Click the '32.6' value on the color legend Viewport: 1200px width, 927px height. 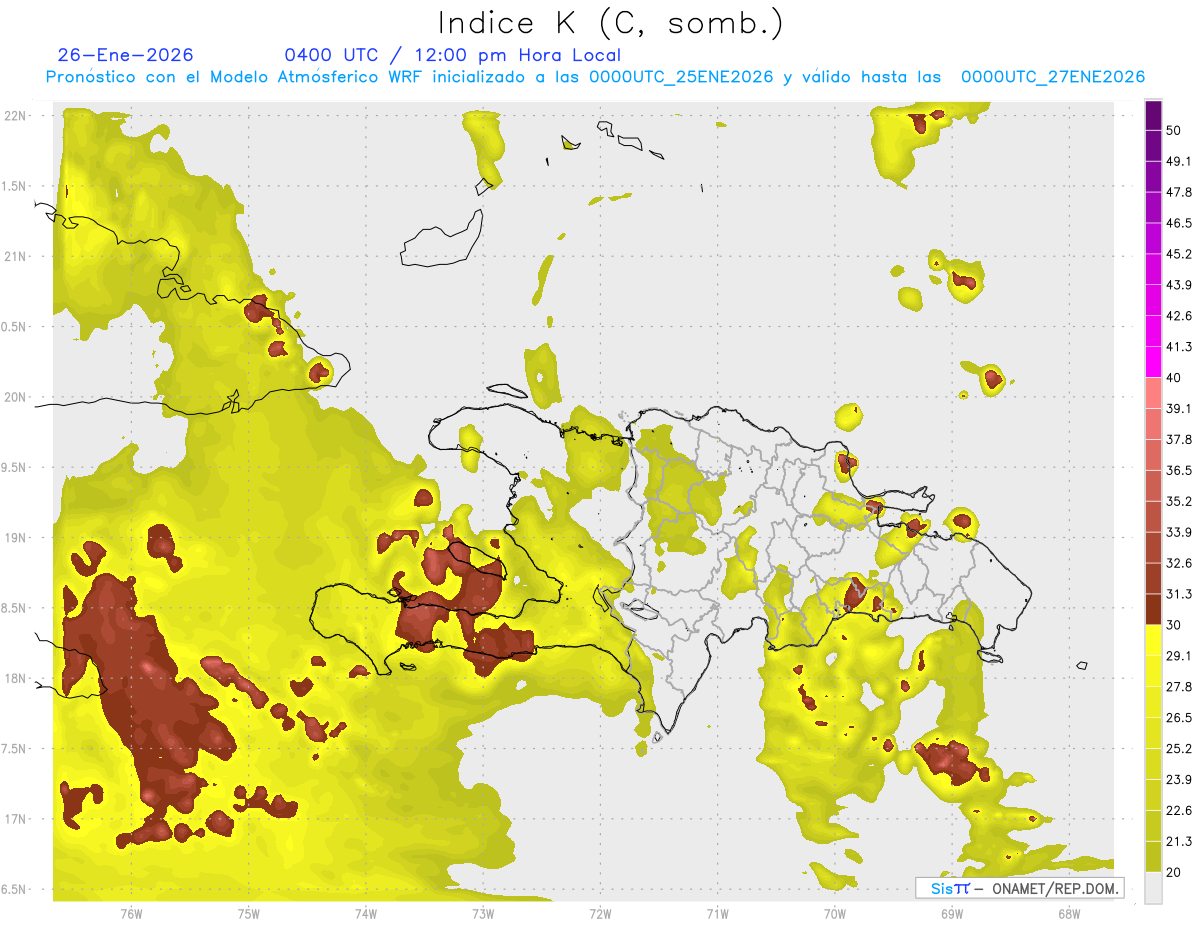pyautogui.click(x=1179, y=563)
